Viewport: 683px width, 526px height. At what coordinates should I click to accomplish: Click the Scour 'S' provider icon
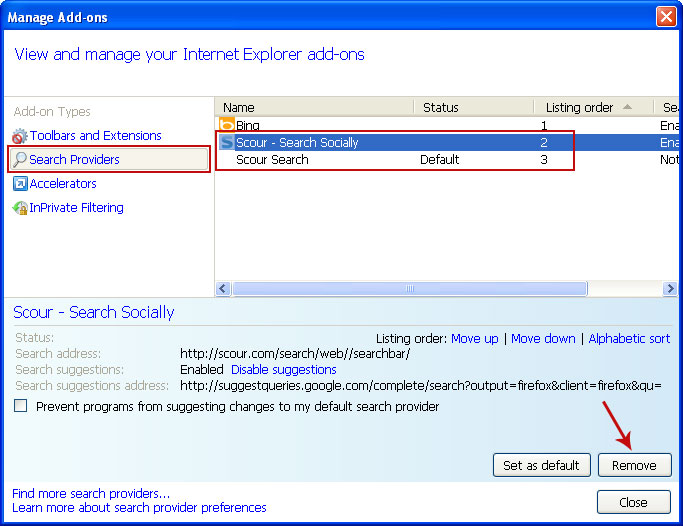227,142
